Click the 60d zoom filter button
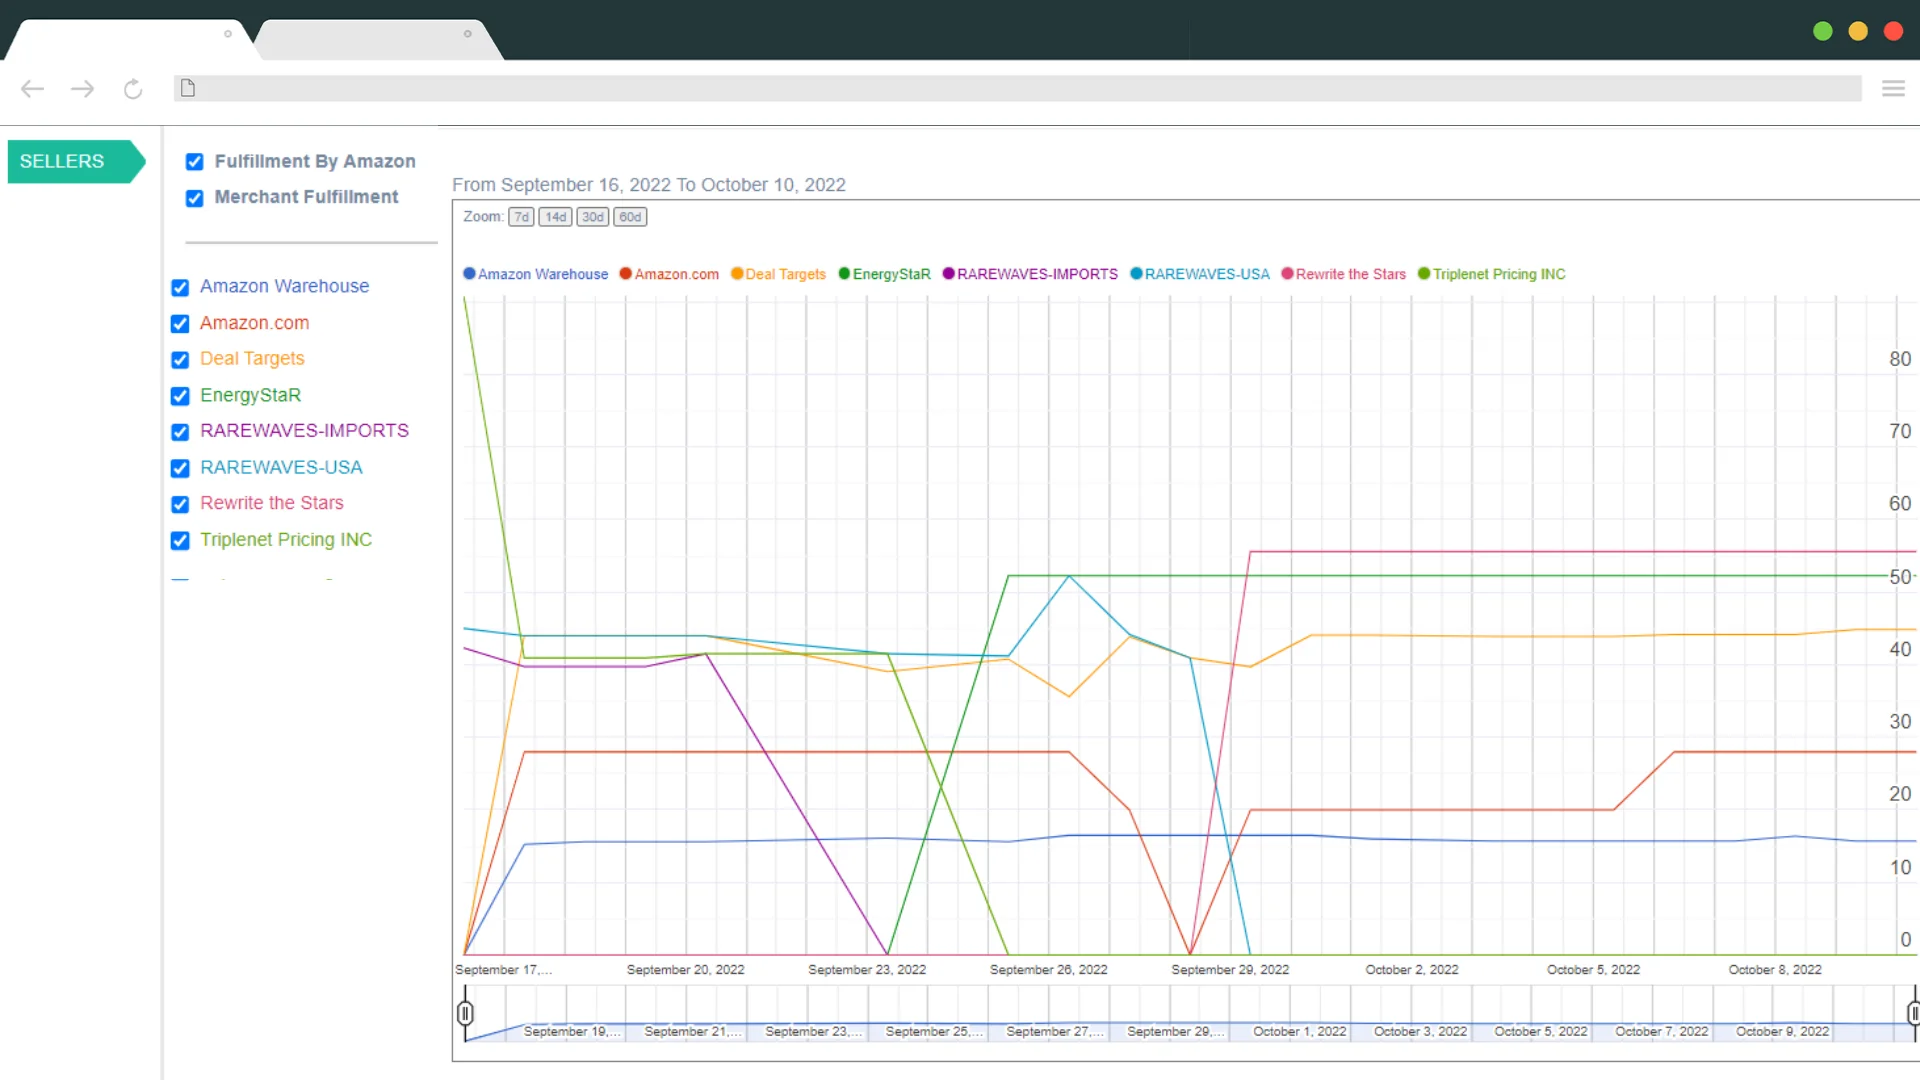This screenshot has height=1080, width=1920. point(630,216)
